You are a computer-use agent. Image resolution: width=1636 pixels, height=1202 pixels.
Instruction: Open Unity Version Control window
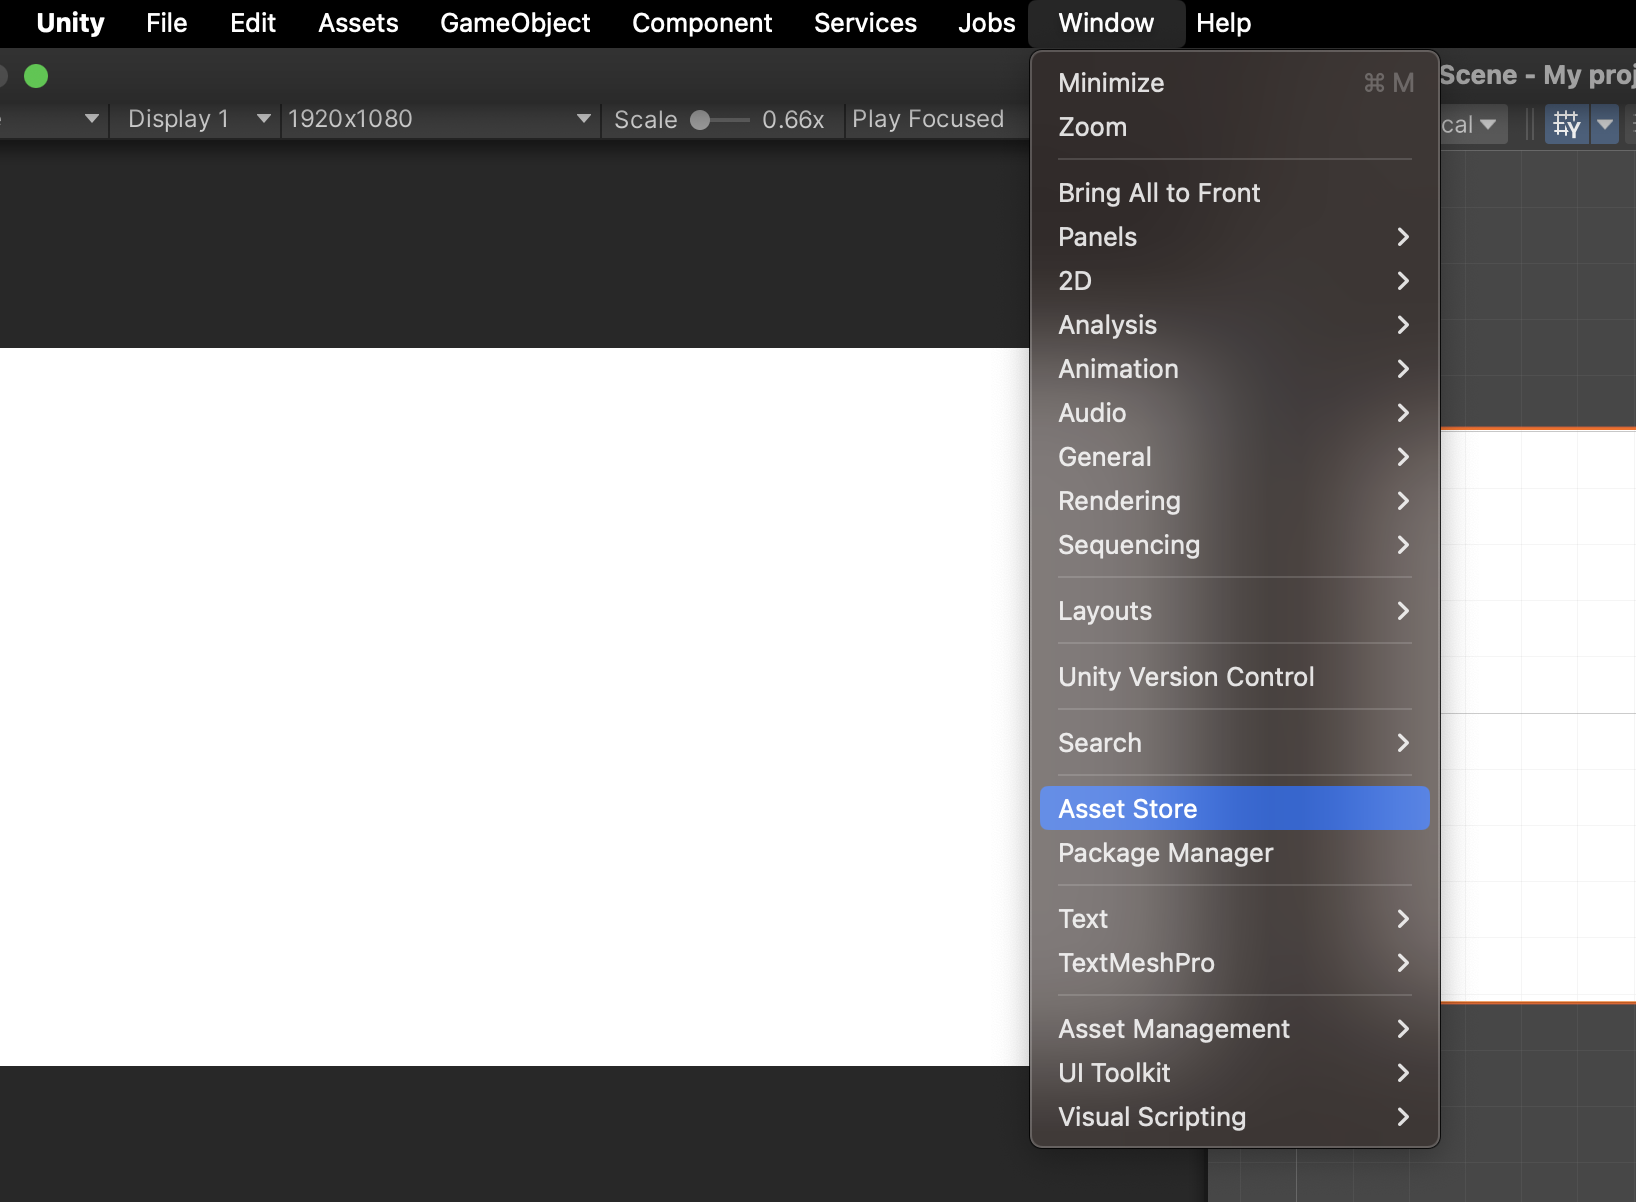click(x=1235, y=677)
